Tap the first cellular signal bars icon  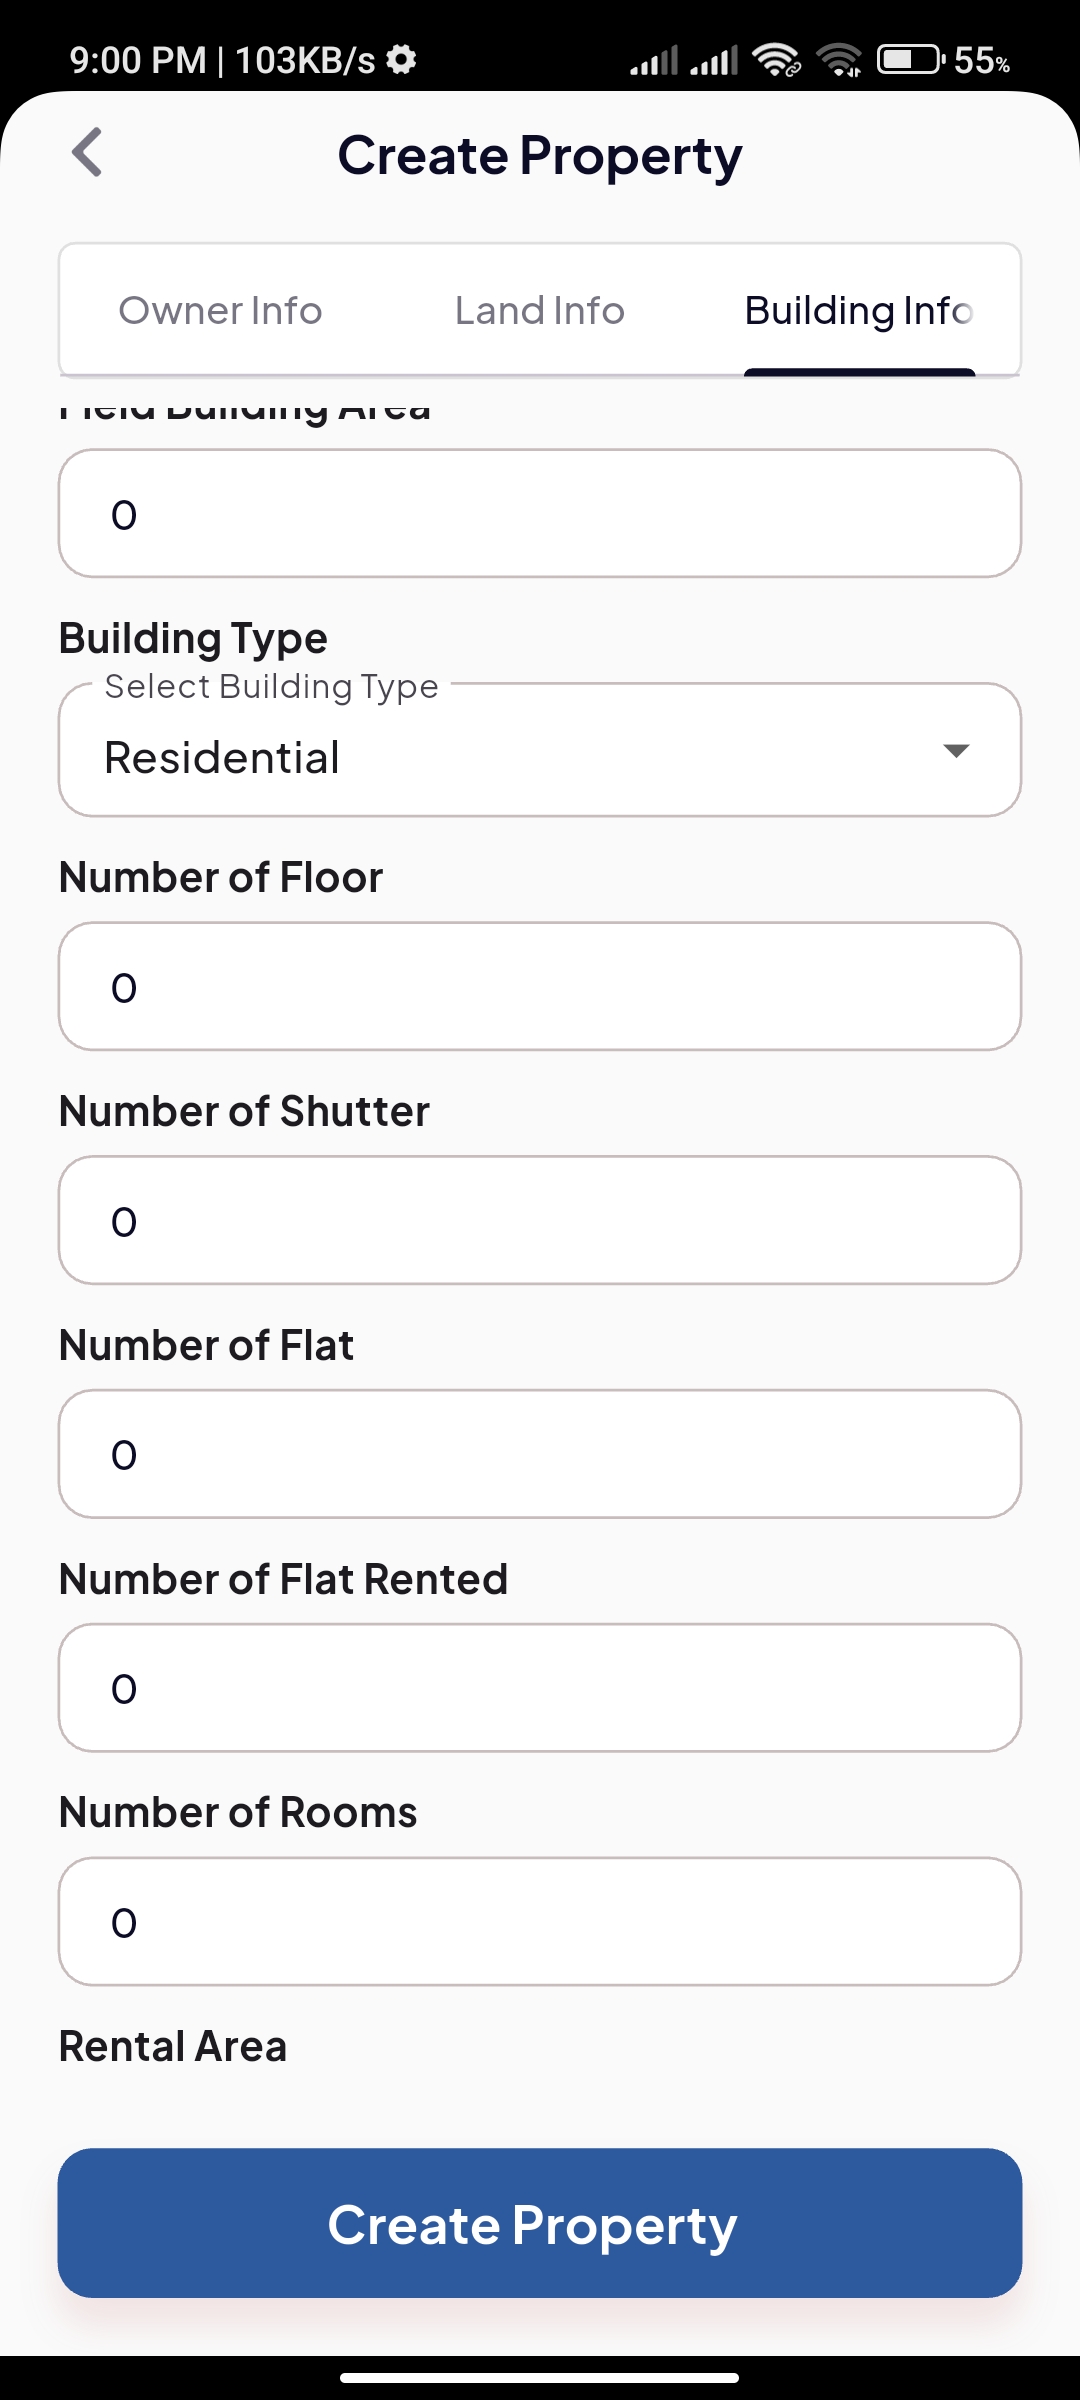tap(653, 61)
